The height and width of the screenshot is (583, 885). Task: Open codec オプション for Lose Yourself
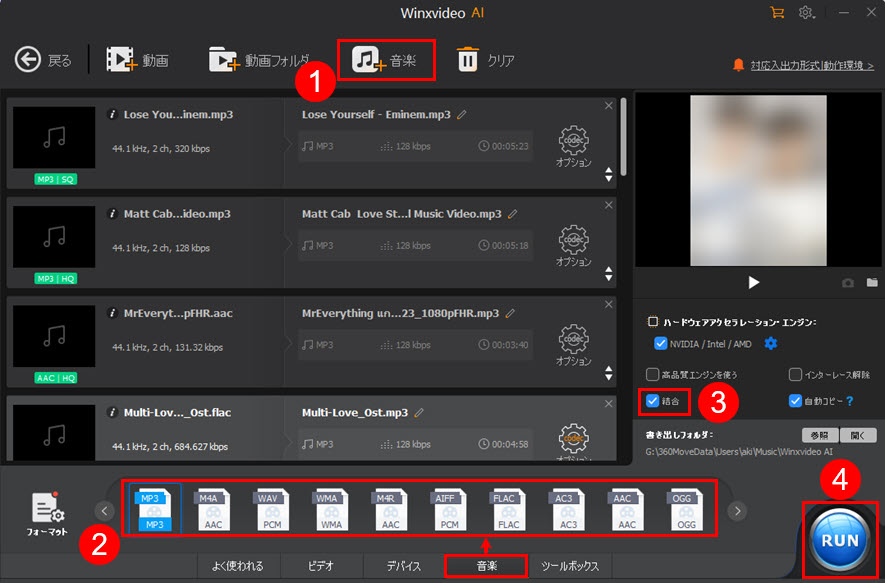click(x=573, y=146)
